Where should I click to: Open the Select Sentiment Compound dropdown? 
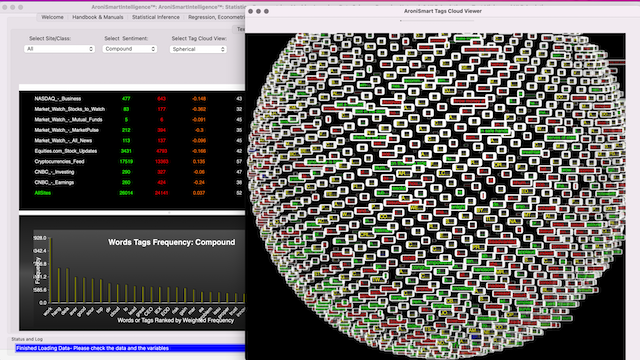click(129, 49)
